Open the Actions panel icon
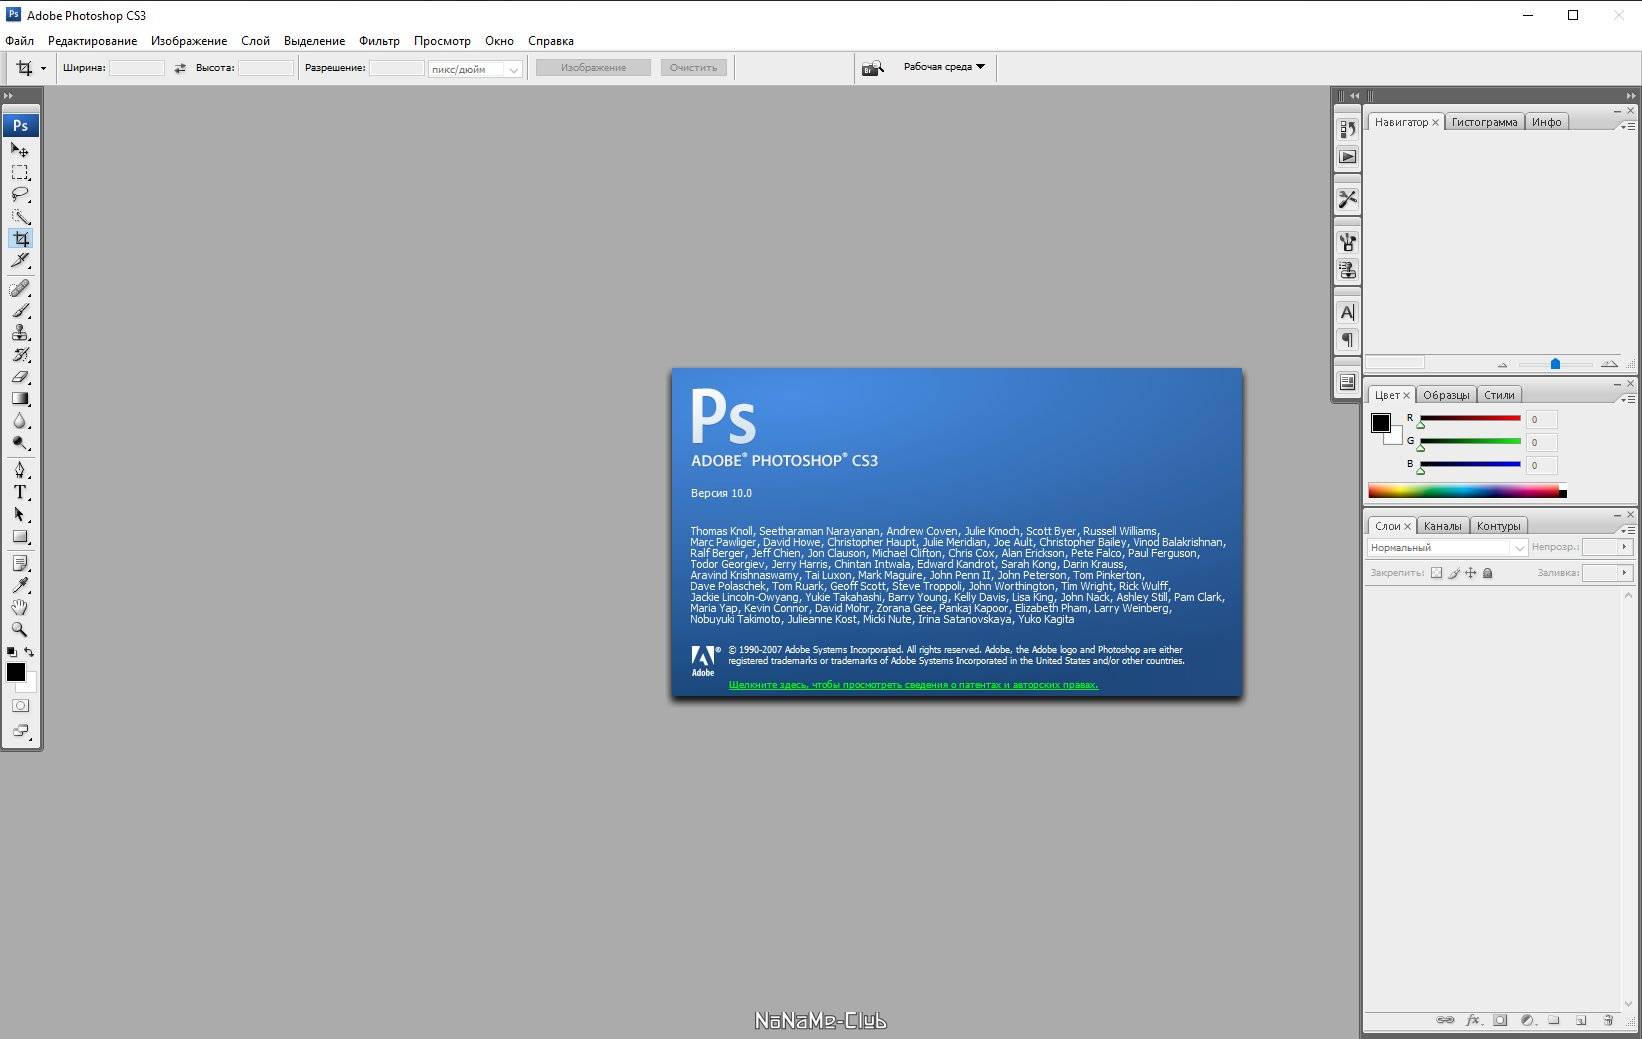1642x1039 pixels. tap(1347, 157)
